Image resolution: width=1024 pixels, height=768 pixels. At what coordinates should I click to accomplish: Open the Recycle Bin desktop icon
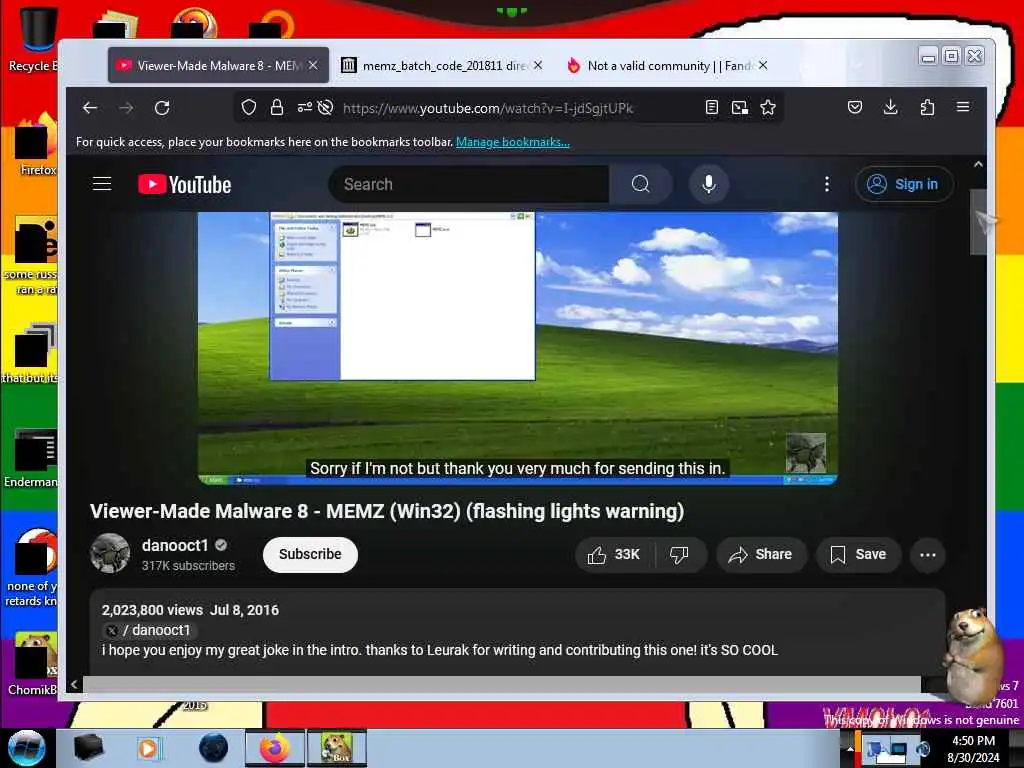[x=33, y=39]
